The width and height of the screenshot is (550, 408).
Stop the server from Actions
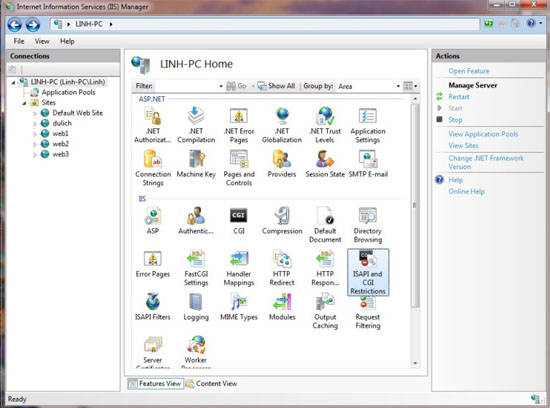point(455,120)
